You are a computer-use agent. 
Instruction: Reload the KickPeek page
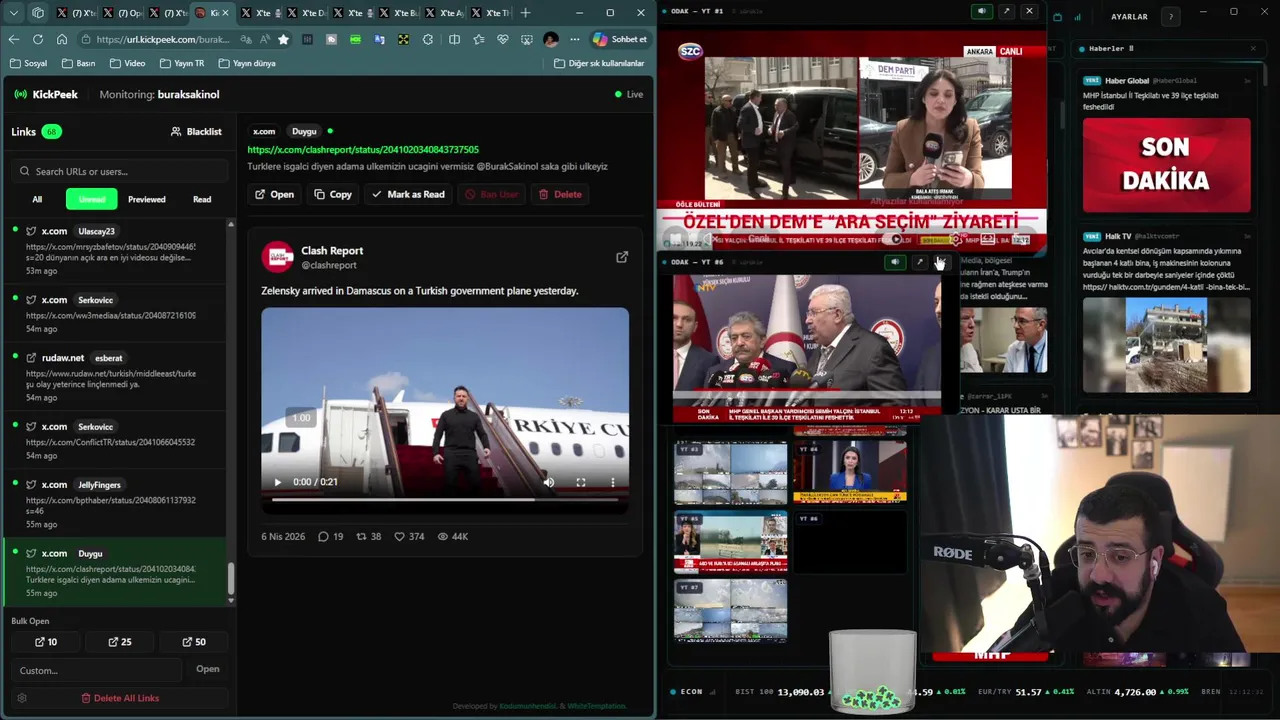(38, 39)
